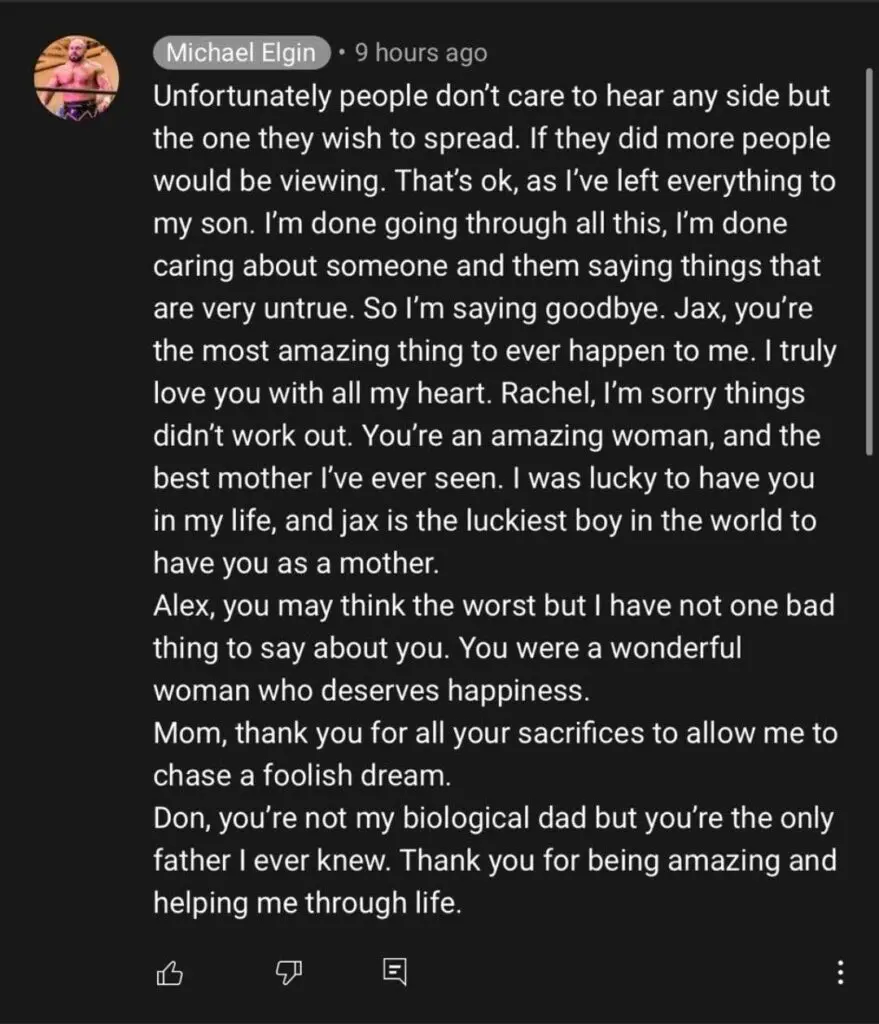This screenshot has width=879, height=1024.
Task: Click the "9 hours ago" timestamp
Action: pyautogui.click(x=421, y=53)
